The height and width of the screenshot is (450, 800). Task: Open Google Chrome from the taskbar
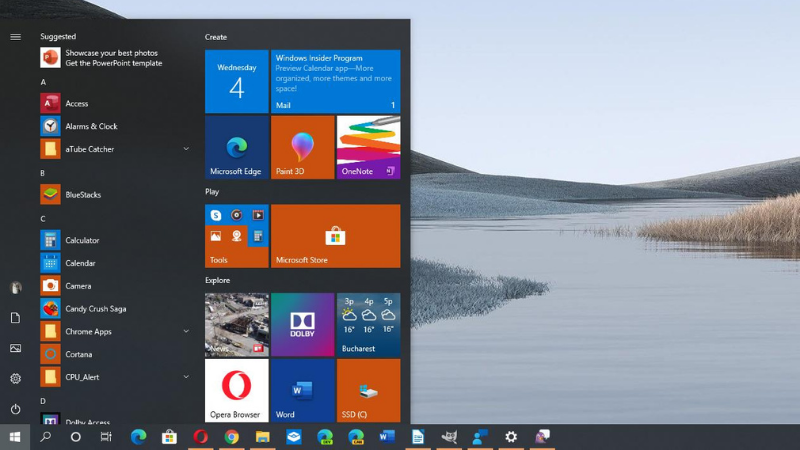point(232,437)
